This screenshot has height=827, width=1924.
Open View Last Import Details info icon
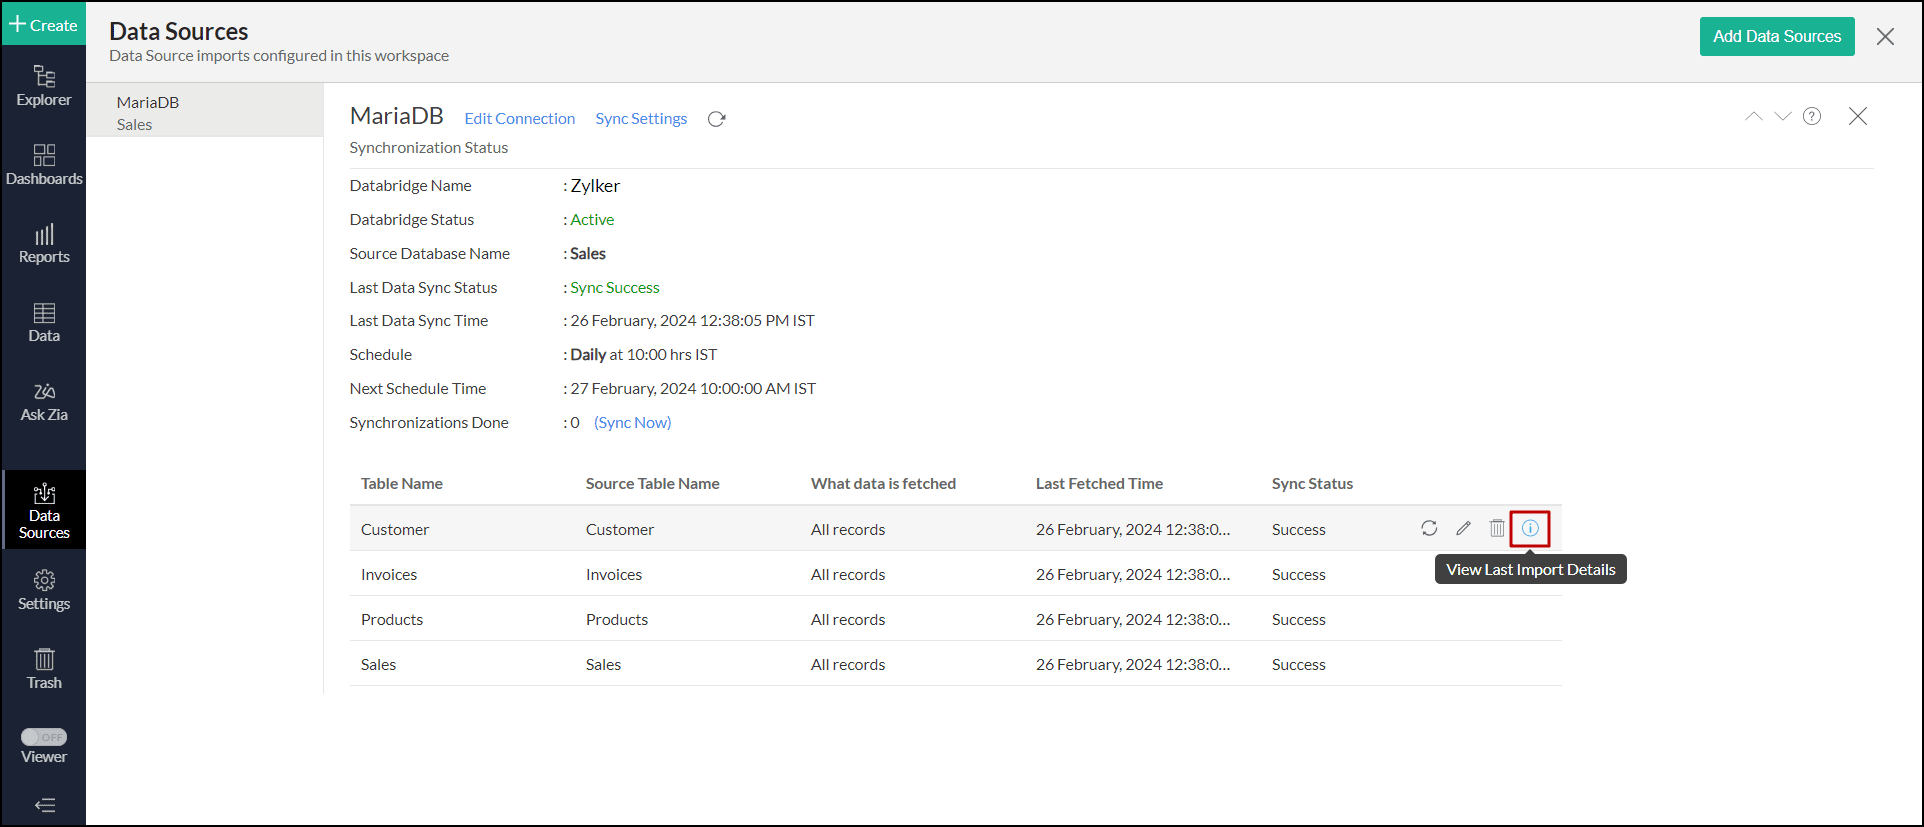click(x=1530, y=528)
